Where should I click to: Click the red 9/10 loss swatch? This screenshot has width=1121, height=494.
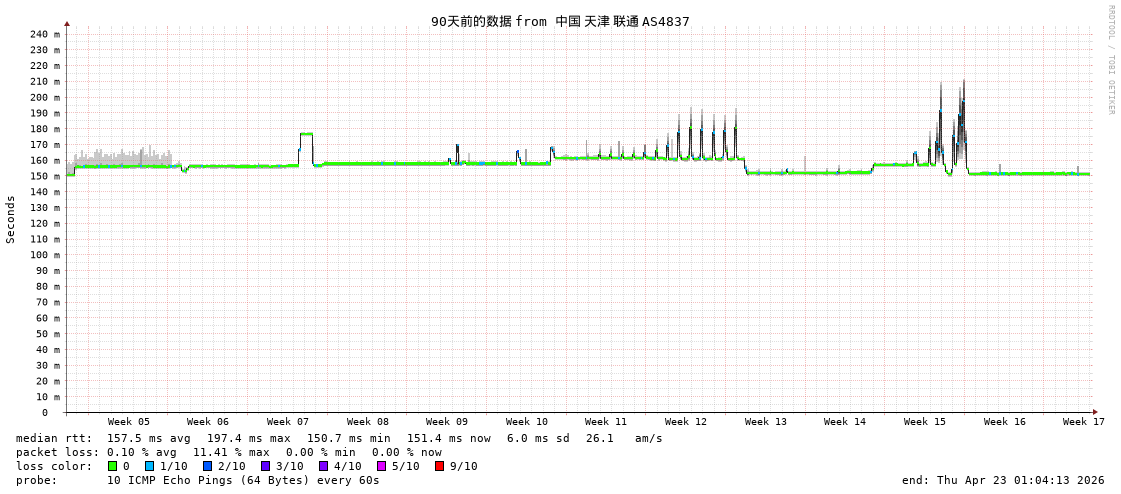click(440, 466)
